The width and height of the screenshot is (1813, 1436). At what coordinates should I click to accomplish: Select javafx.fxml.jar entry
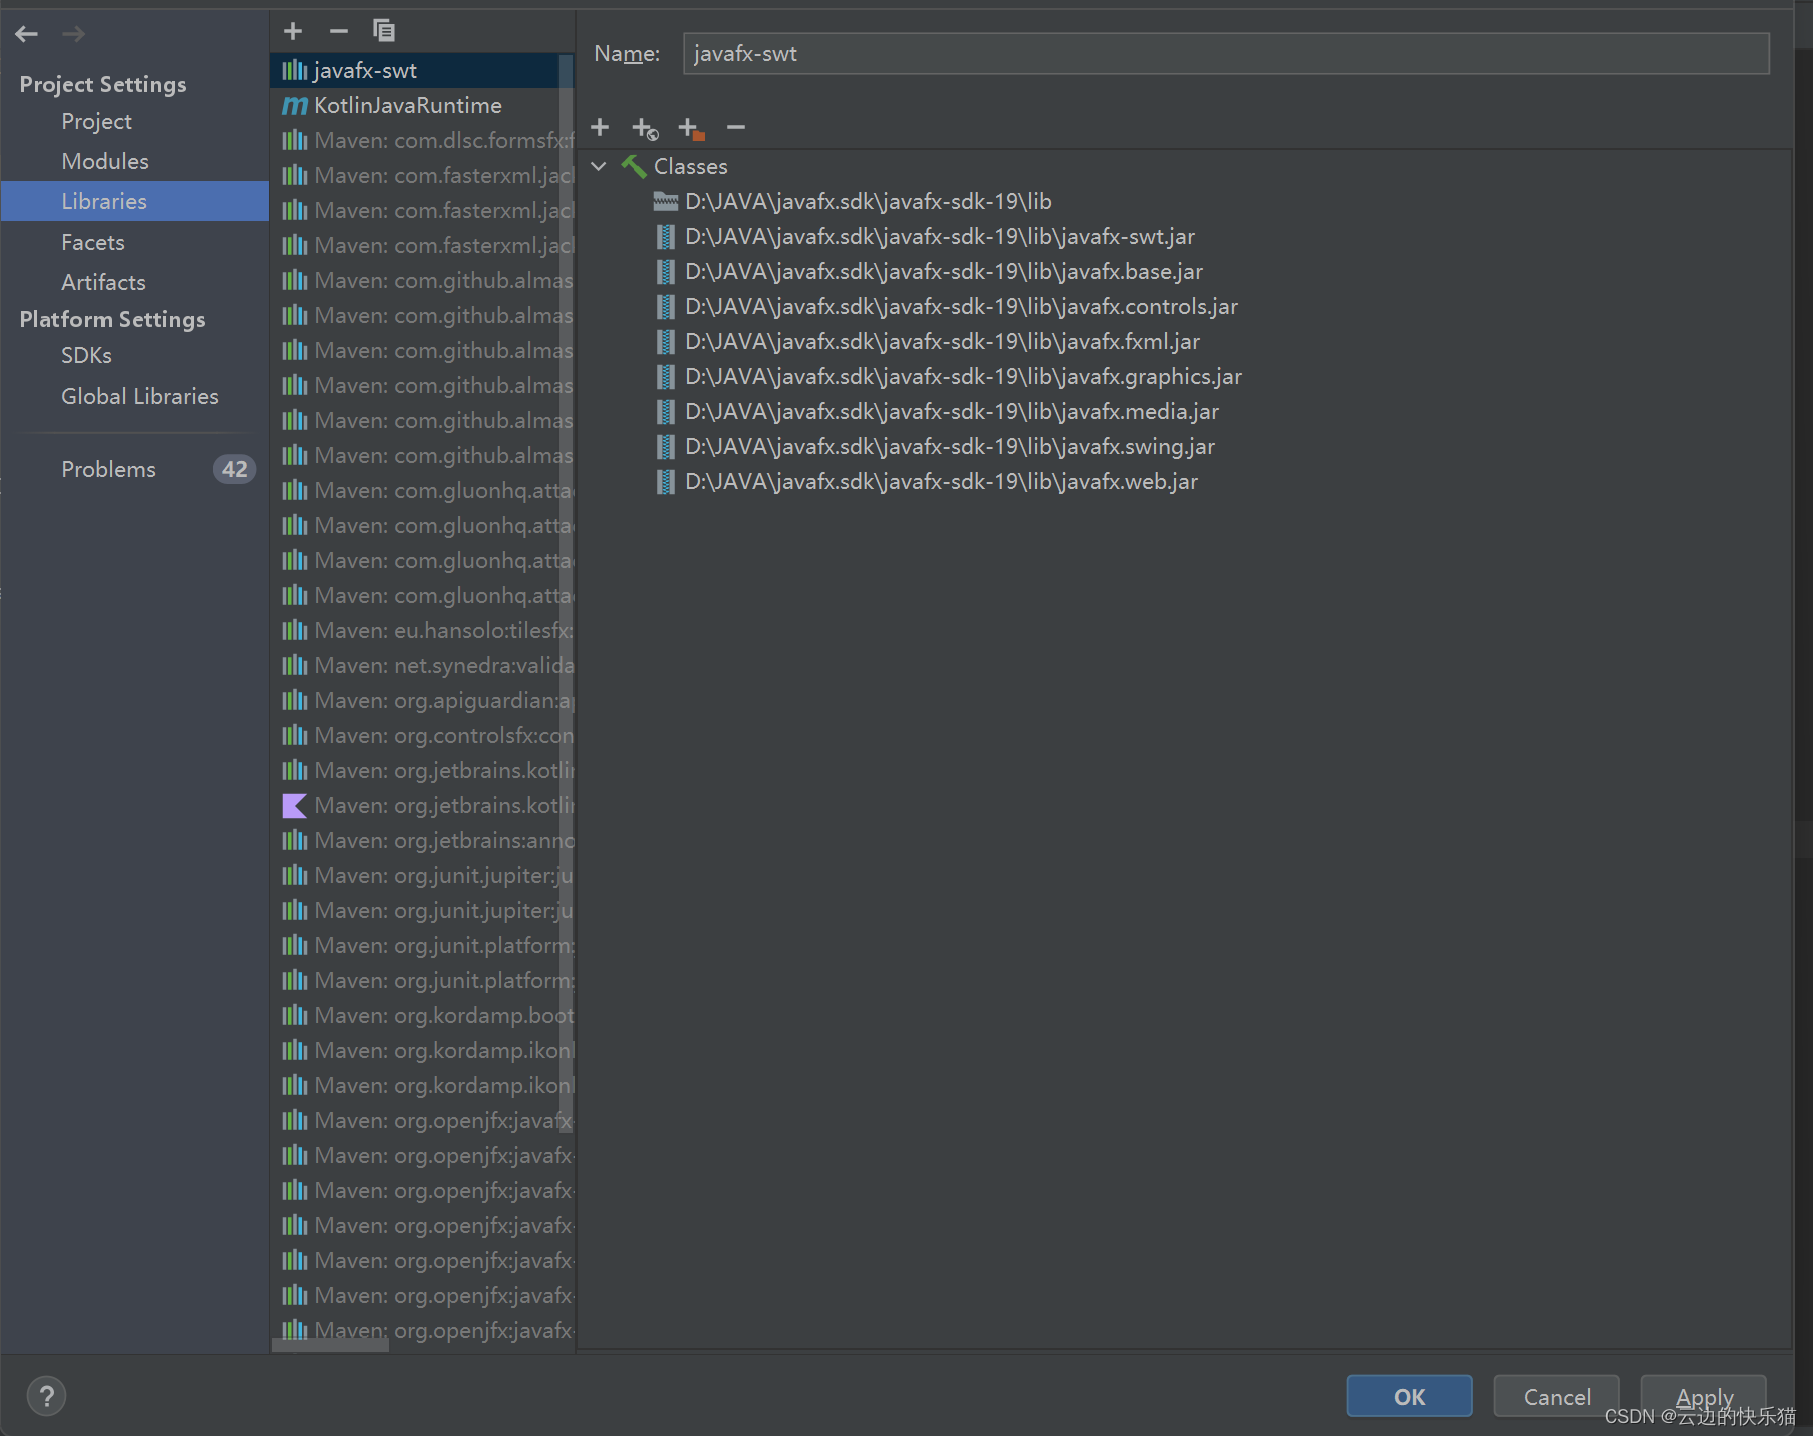[942, 342]
